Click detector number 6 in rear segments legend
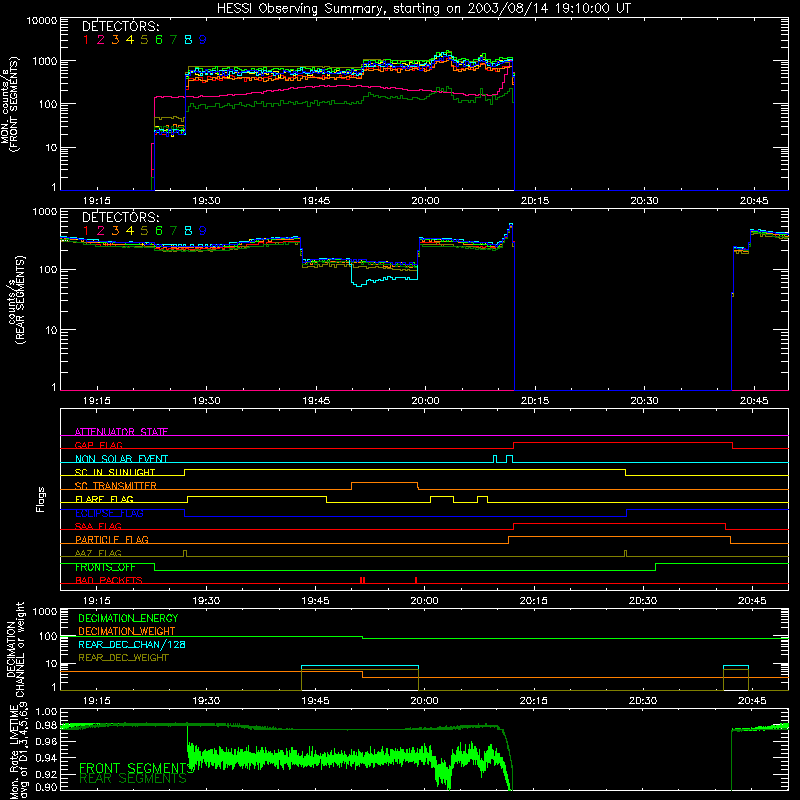Screen dimensions: 800x800 (159, 231)
